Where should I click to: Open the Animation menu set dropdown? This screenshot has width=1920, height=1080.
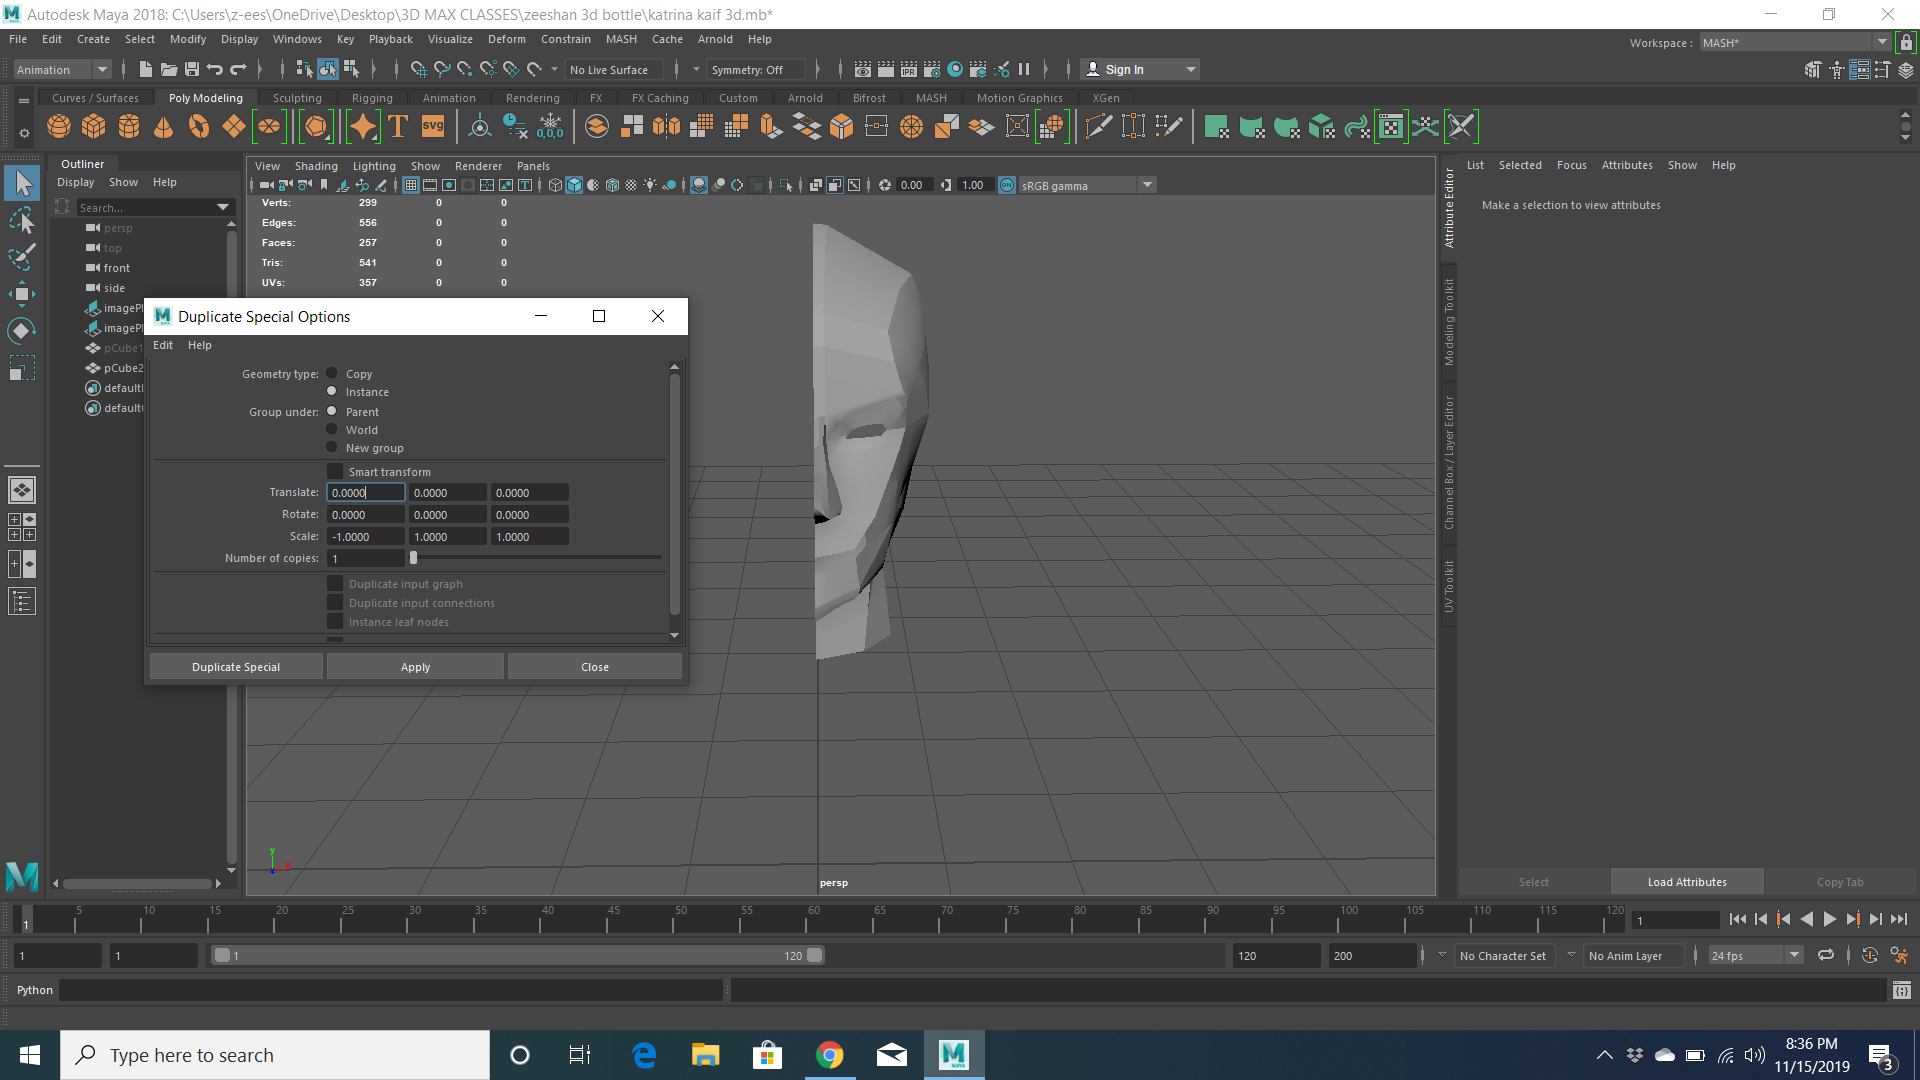click(x=62, y=70)
